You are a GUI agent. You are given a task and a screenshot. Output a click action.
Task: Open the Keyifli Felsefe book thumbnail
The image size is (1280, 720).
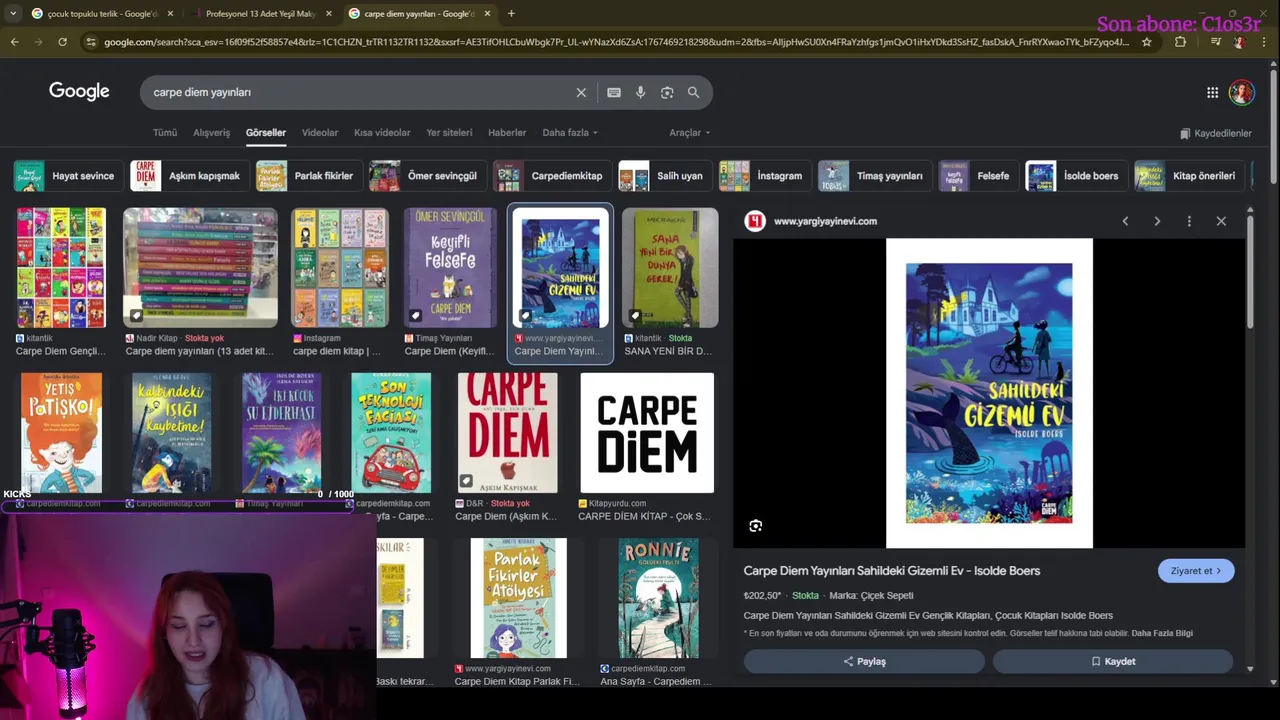coord(449,268)
